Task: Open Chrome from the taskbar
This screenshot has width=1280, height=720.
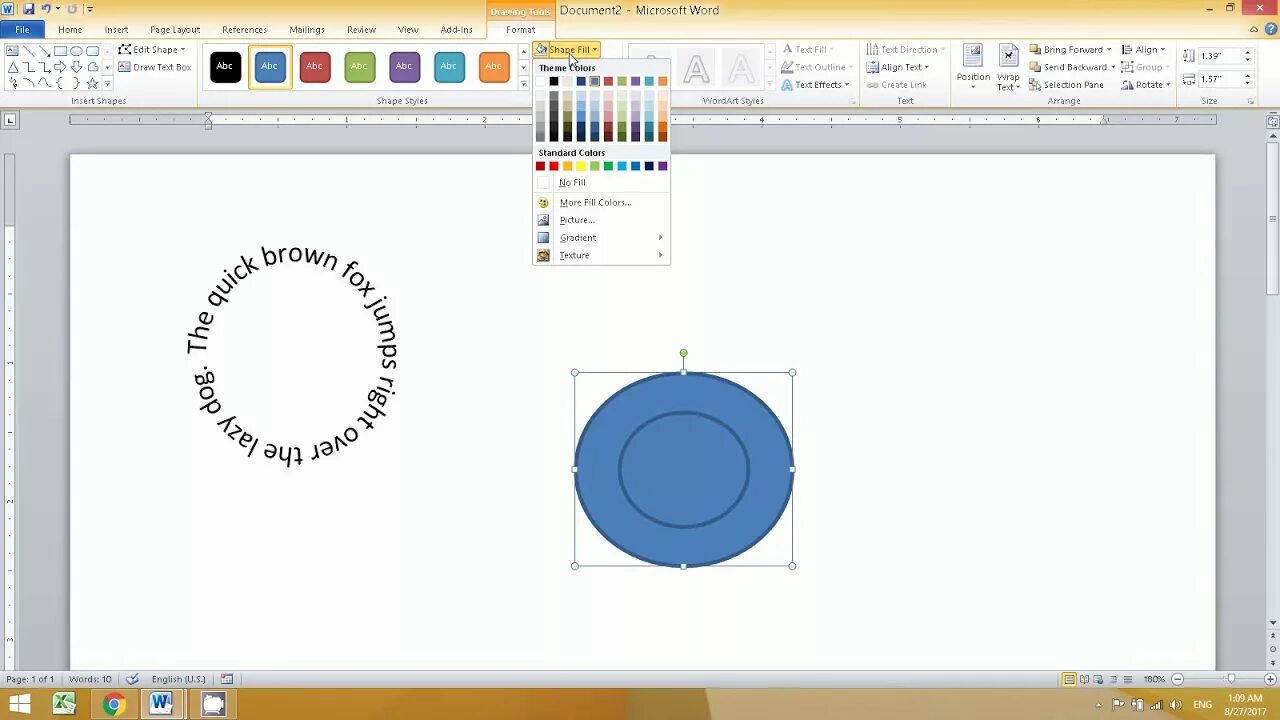Action: point(113,704)
